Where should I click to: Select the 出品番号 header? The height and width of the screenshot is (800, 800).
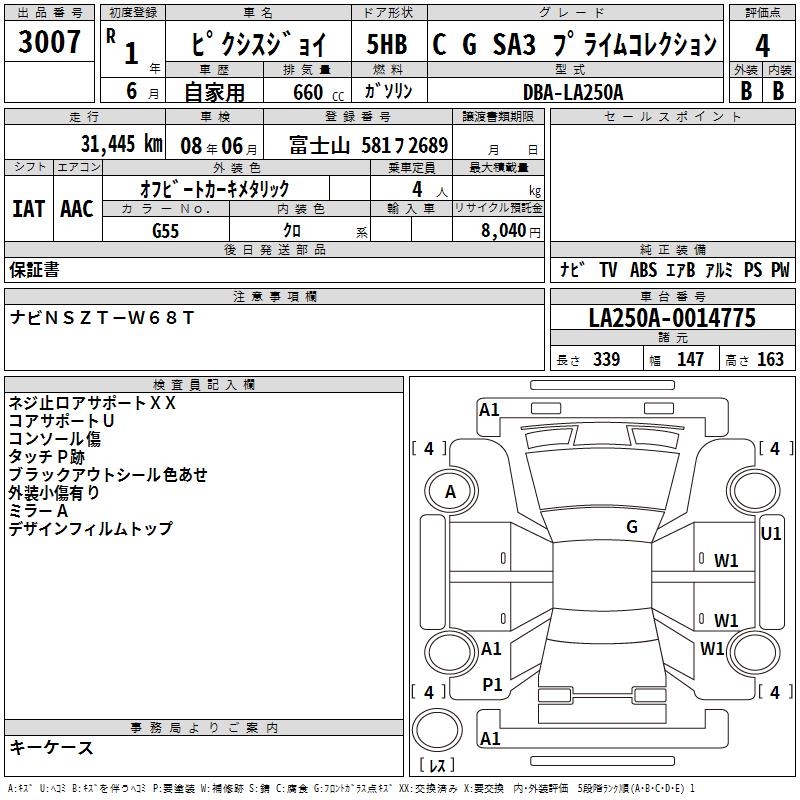[x=49, y=13]
